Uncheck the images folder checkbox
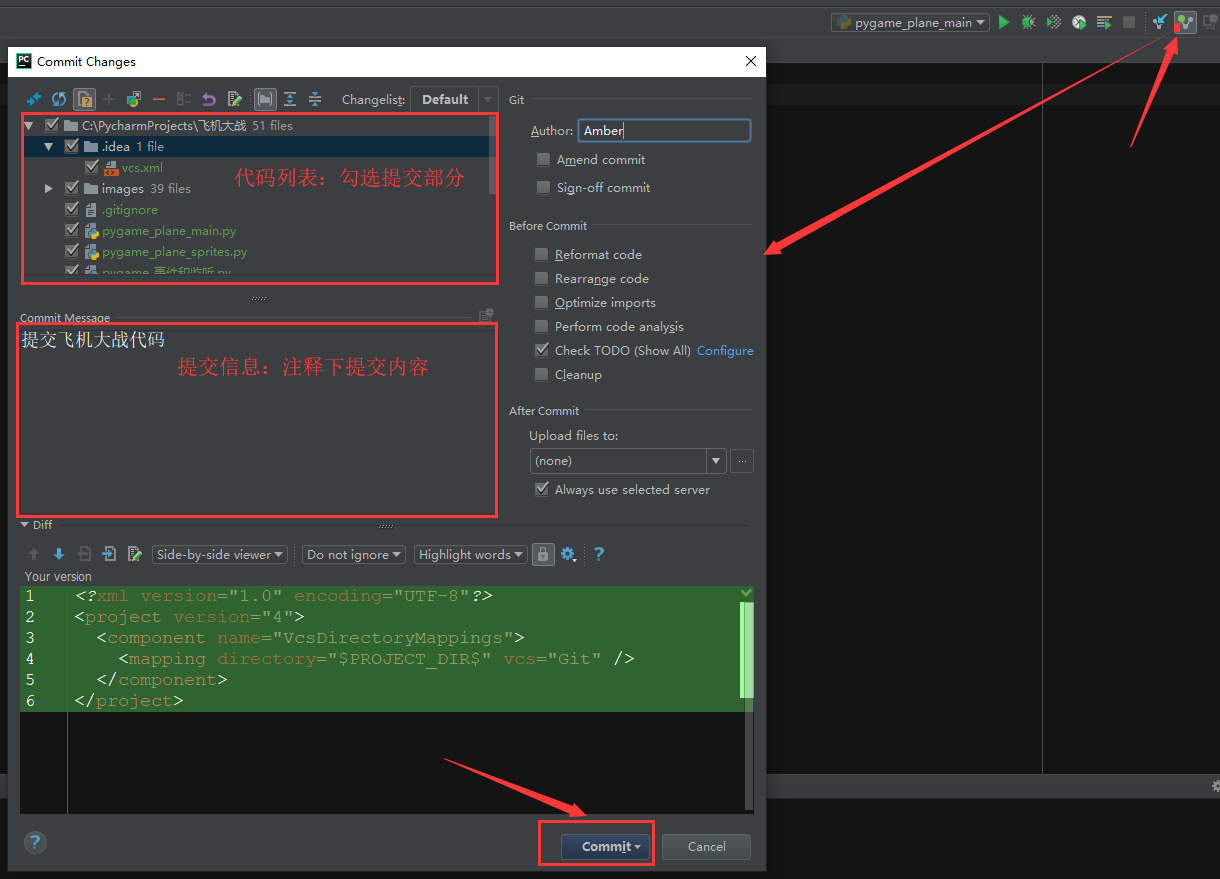 point(71,188)
